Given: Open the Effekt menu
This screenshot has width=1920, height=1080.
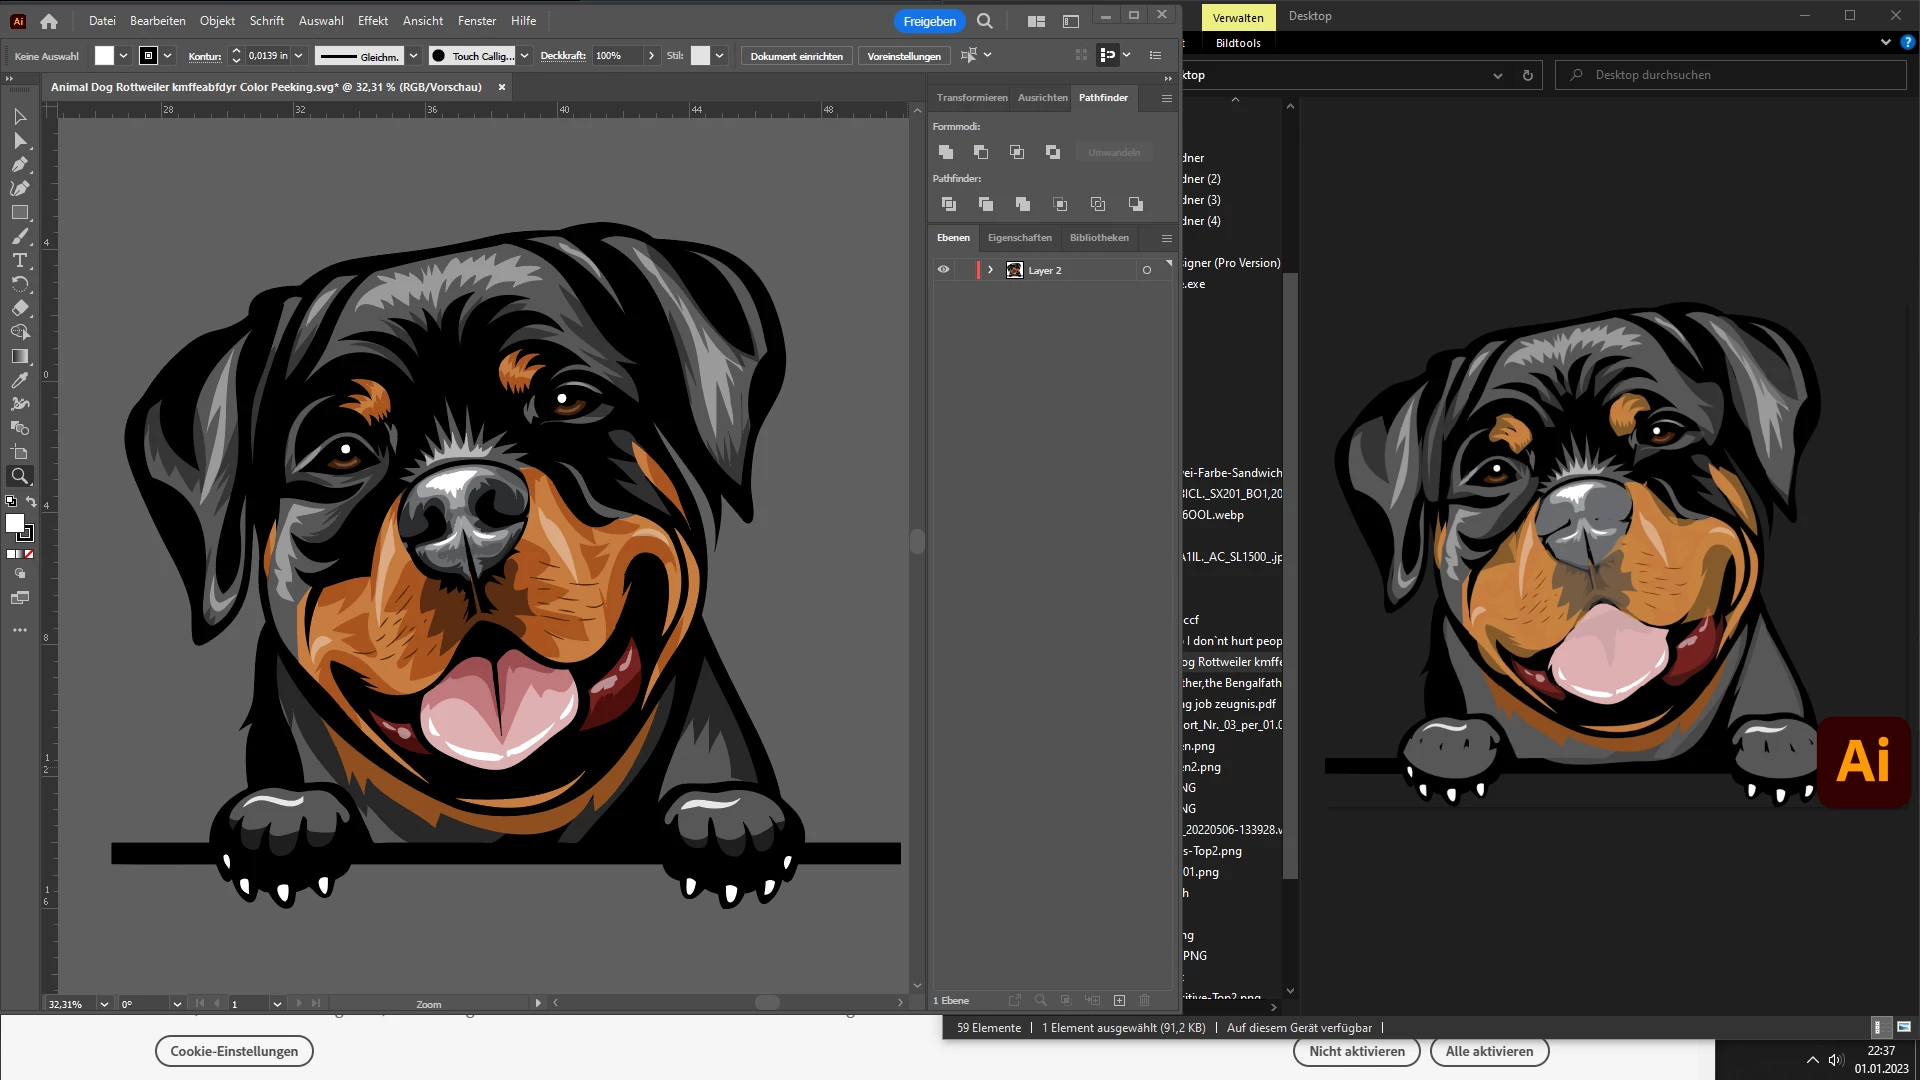Looking at the screenshot, I should [x=372, y=21].
